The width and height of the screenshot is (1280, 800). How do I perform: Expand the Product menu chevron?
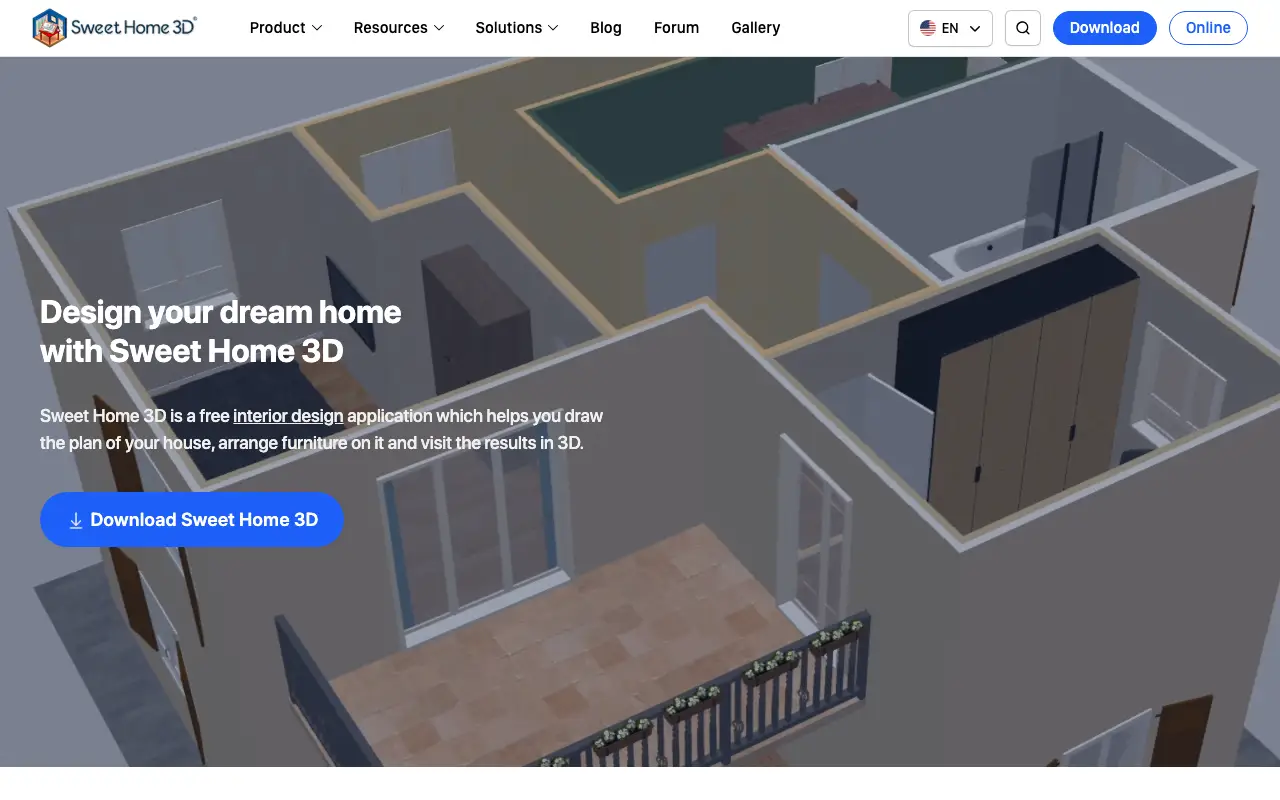pos(317,28)
